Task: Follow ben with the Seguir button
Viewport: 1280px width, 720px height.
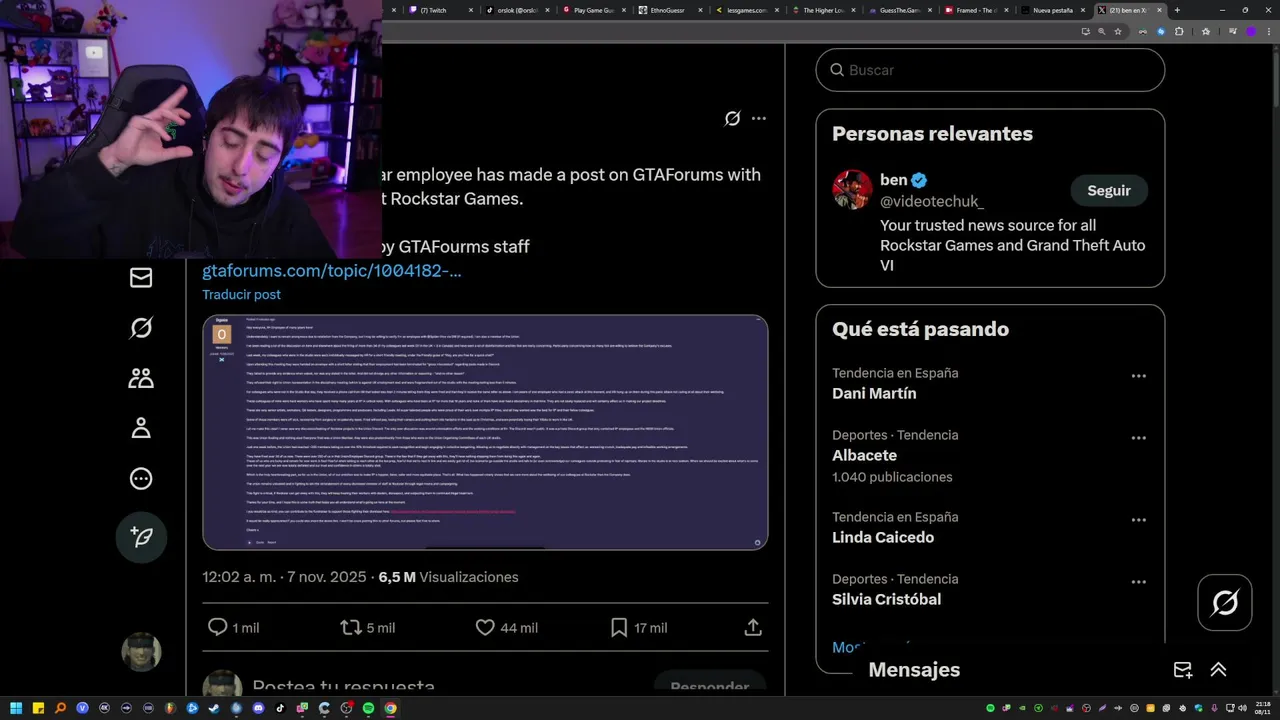Action: [1109, 190]
